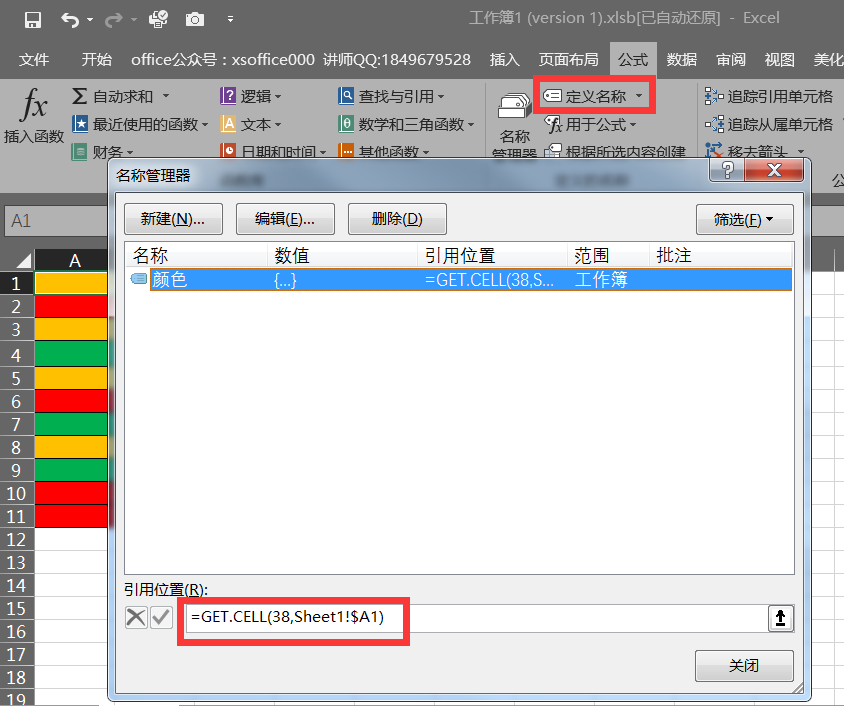This screenshot has height=706, width=844.
Task: Expand the AutoSum (自动求和) dropdown
Action: 164,96
